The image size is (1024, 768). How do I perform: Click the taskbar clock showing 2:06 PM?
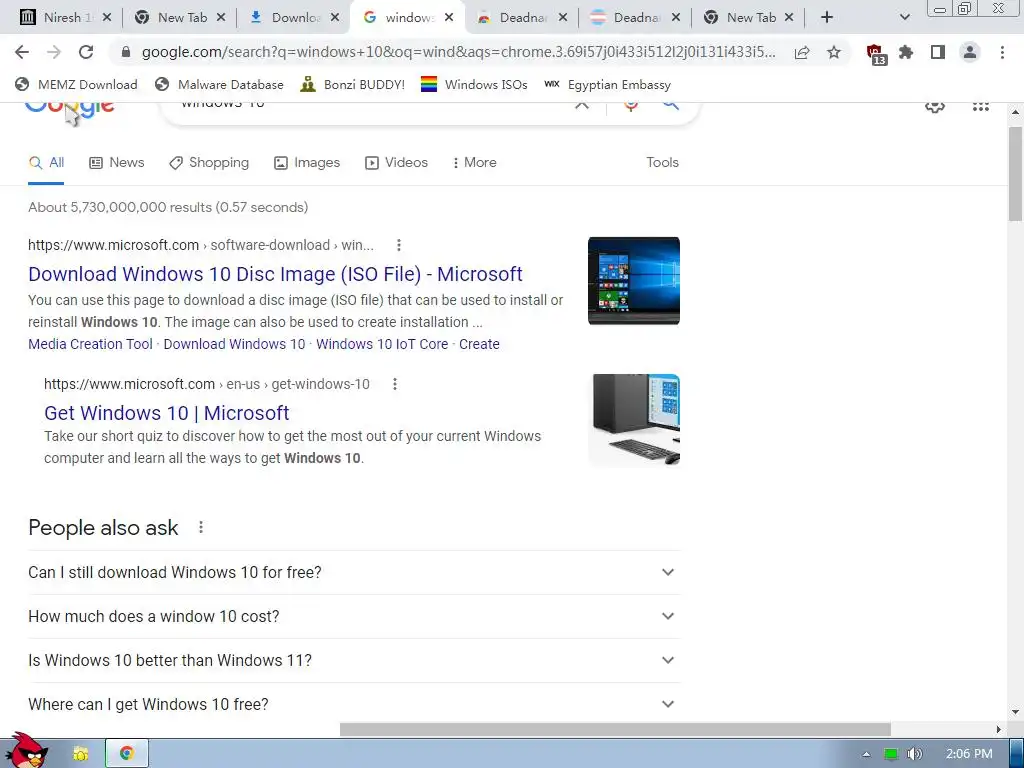click(x=969, y=754)
